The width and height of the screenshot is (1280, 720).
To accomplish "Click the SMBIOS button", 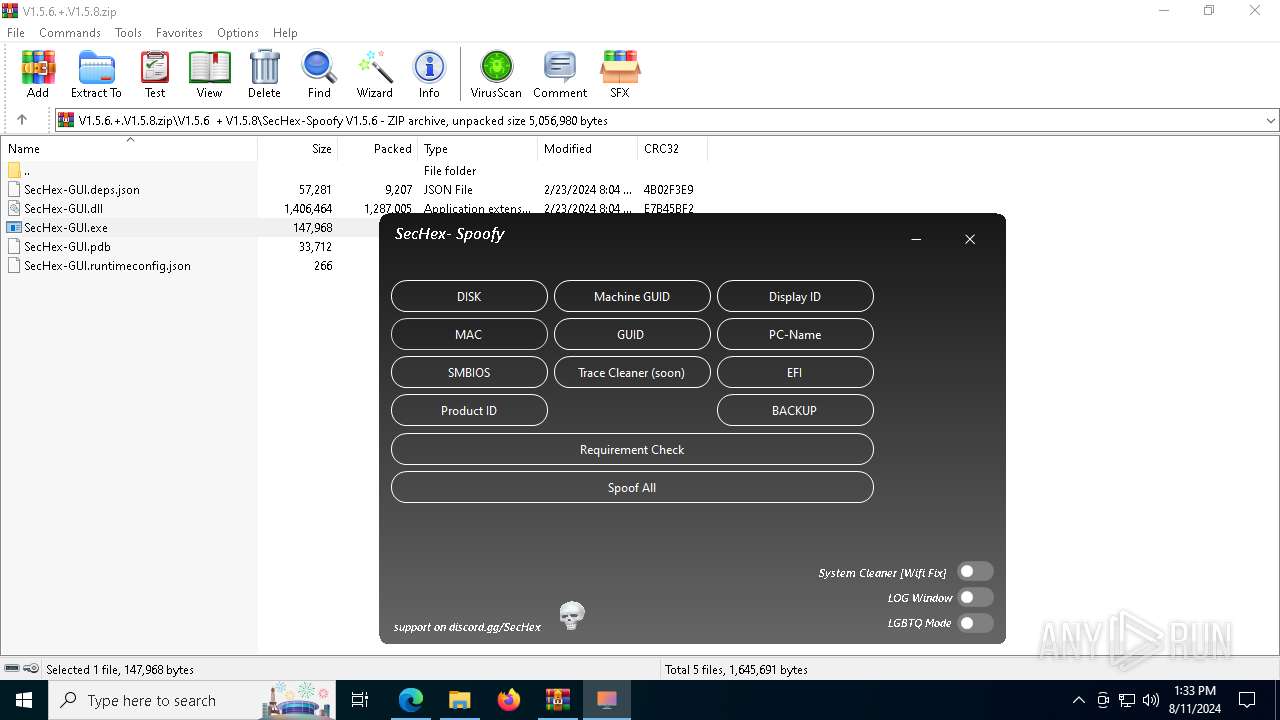I will pos(469,372).
